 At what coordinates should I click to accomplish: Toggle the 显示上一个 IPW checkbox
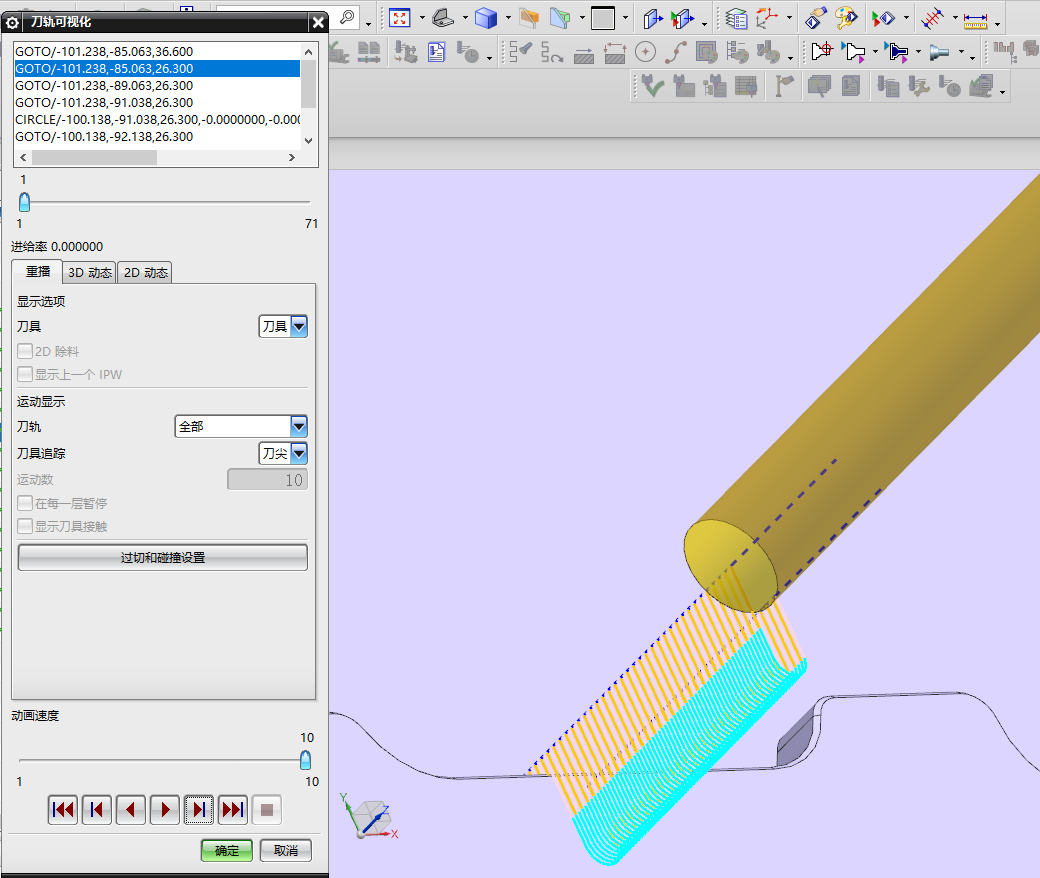coord(25,374)
